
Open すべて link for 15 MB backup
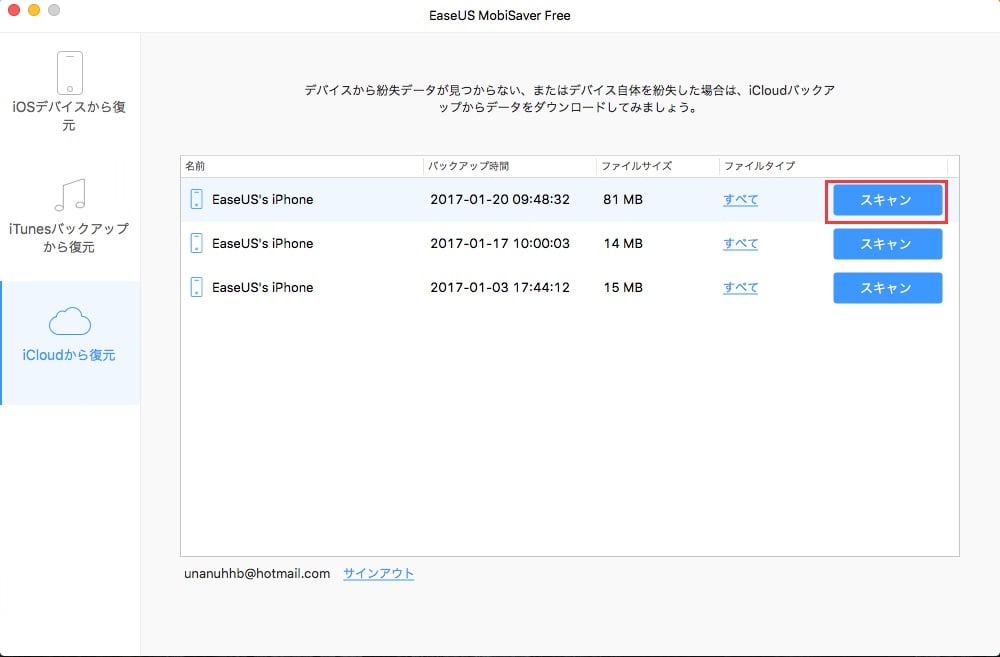[x=740, y=288]
